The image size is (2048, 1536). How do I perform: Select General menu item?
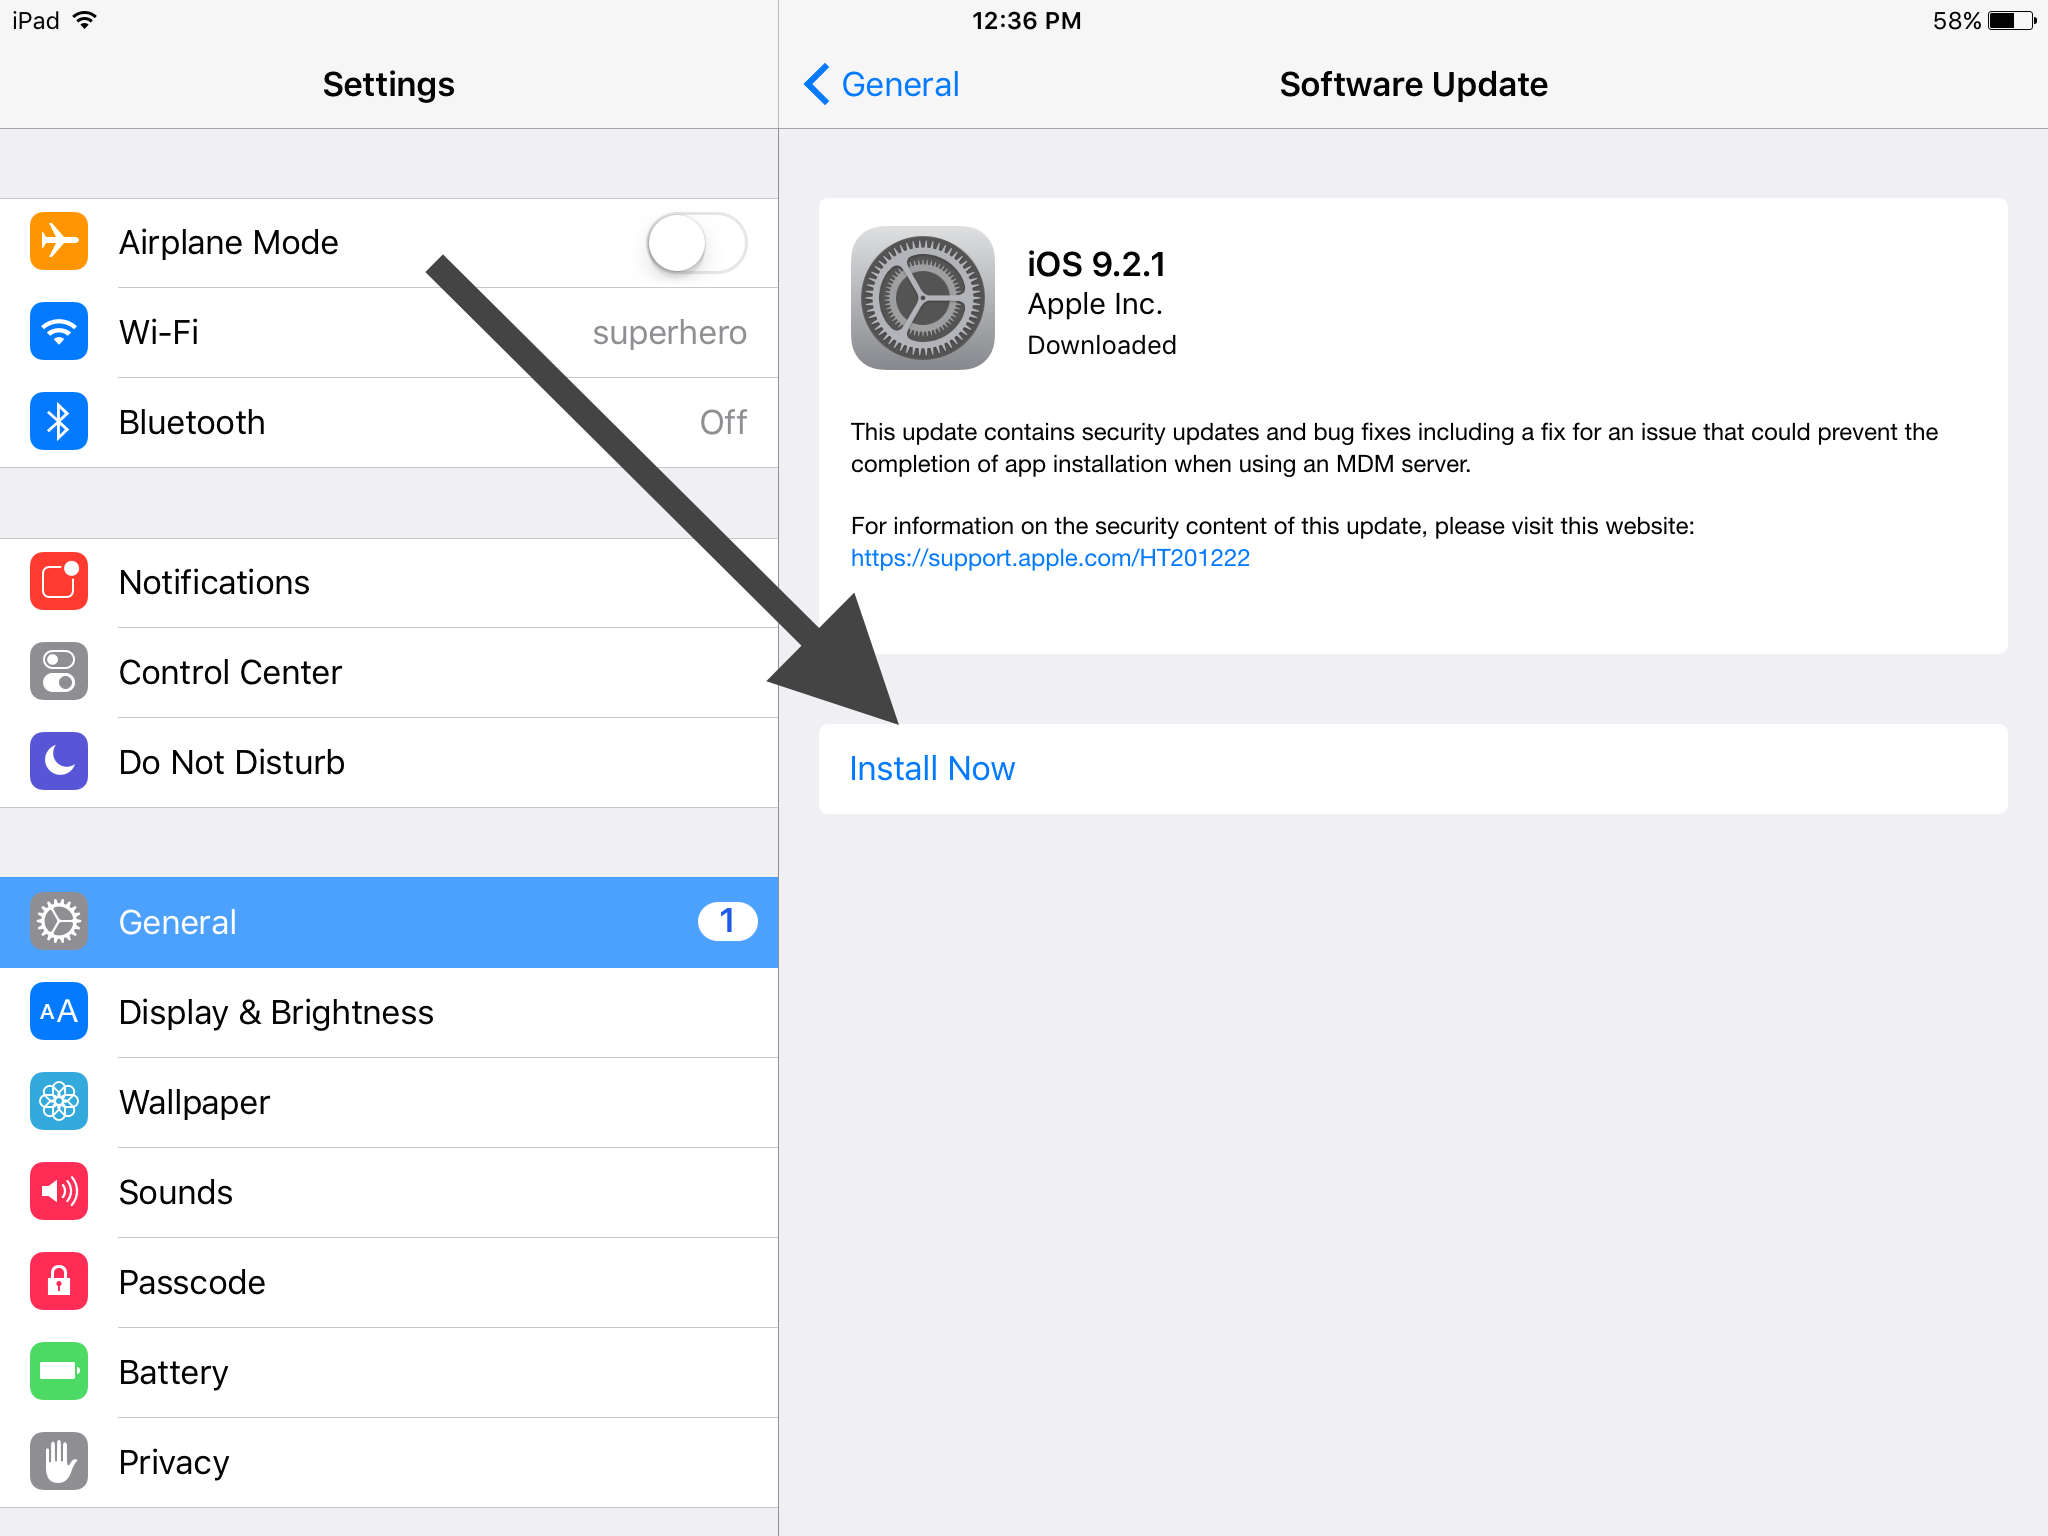(x=387, y=920)
